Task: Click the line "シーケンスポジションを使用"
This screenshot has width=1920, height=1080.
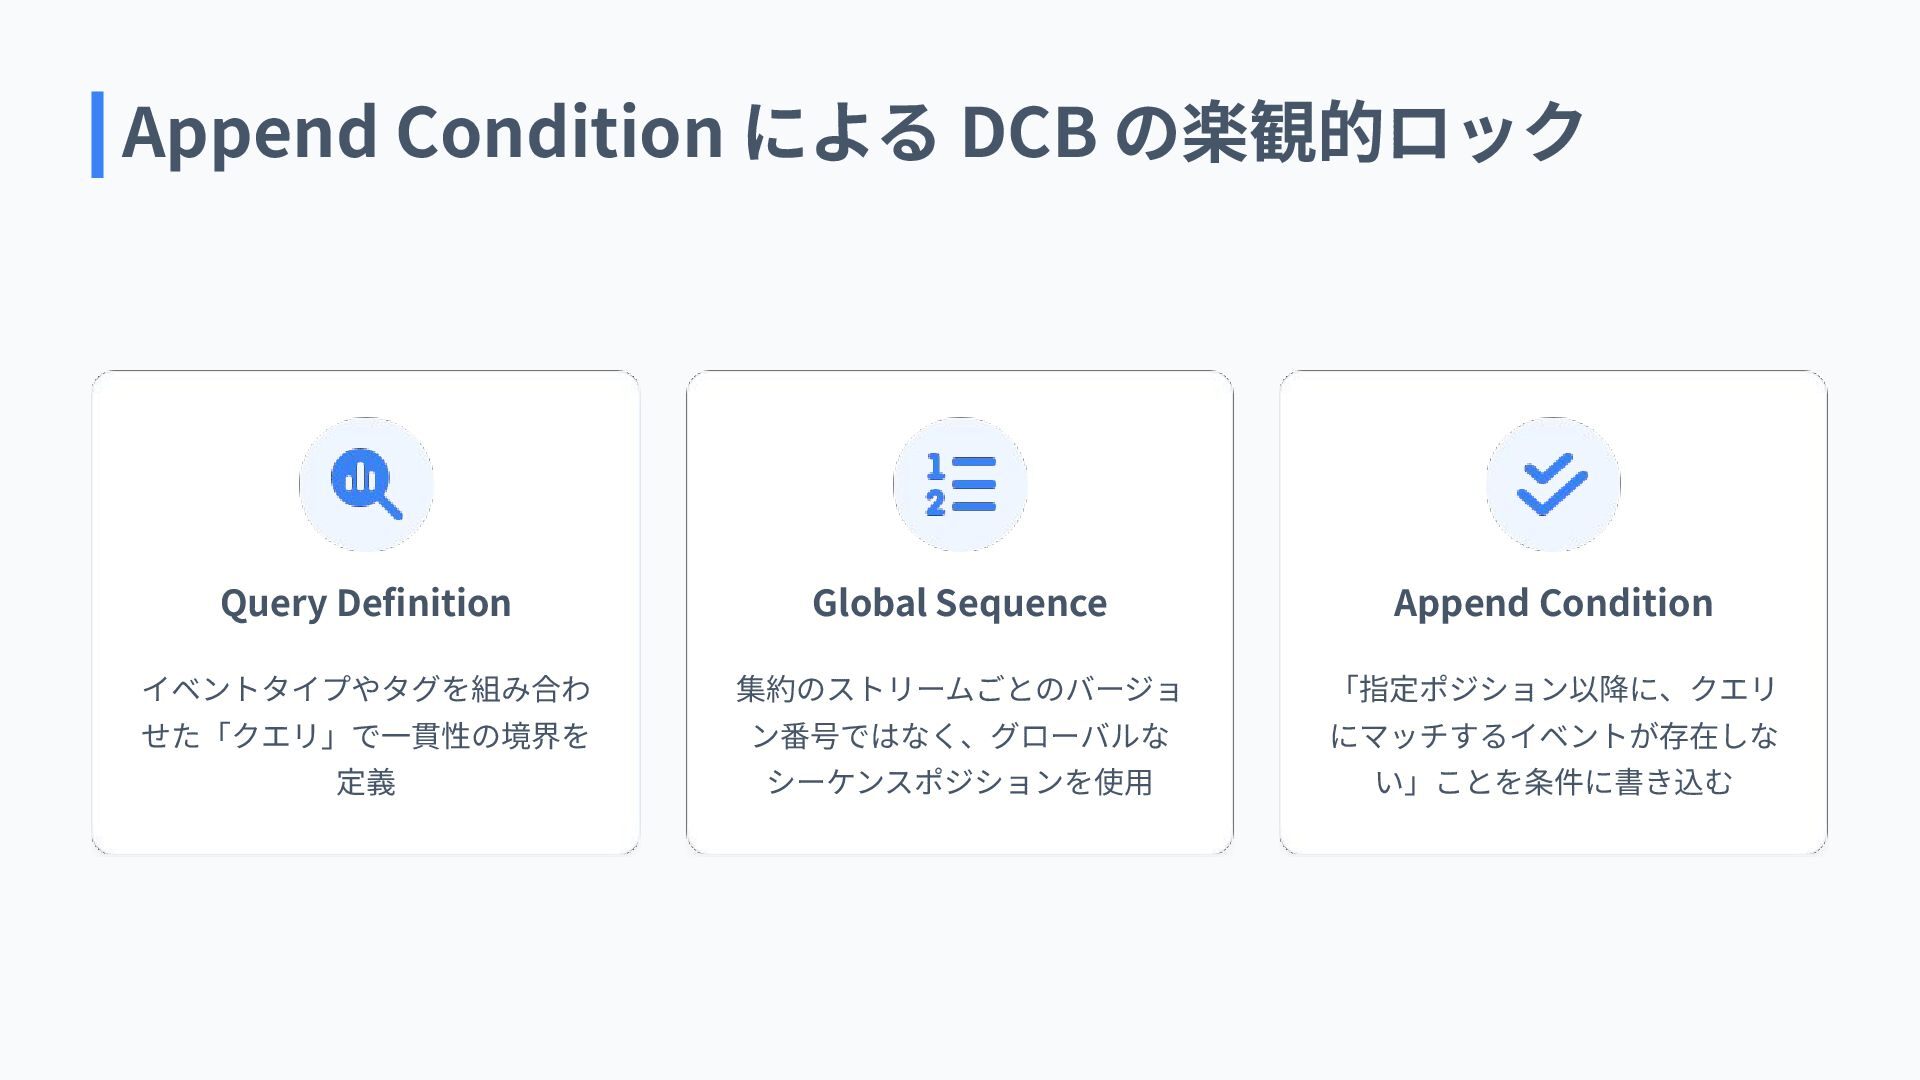Action: click(x=960, y=782)
